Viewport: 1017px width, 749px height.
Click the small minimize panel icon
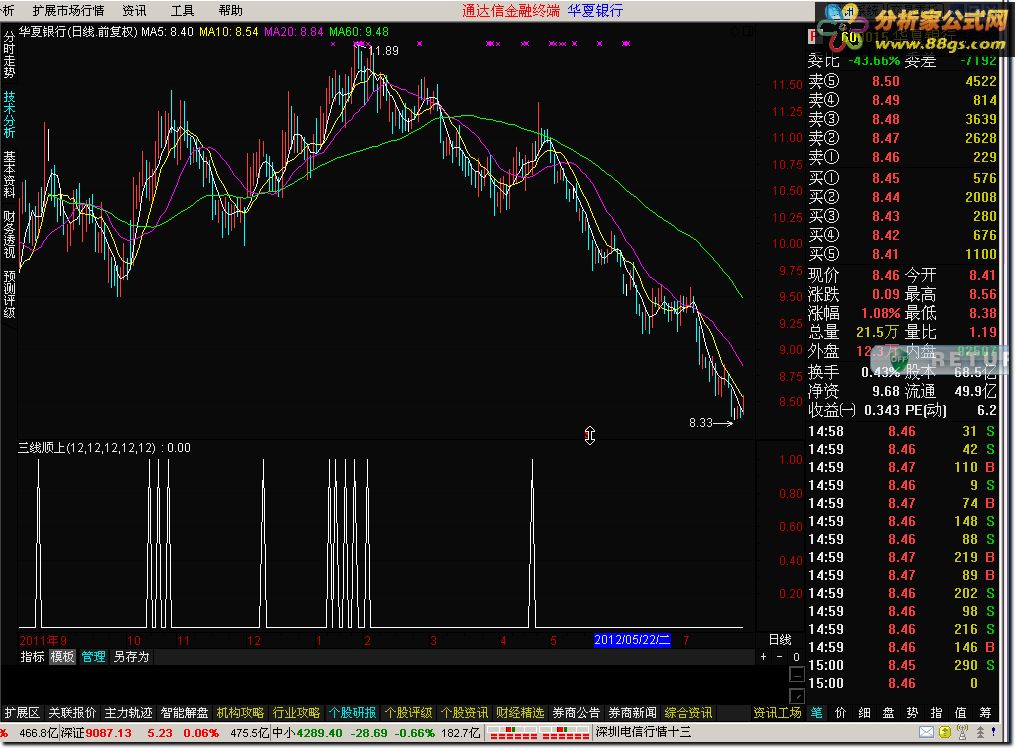797,674
